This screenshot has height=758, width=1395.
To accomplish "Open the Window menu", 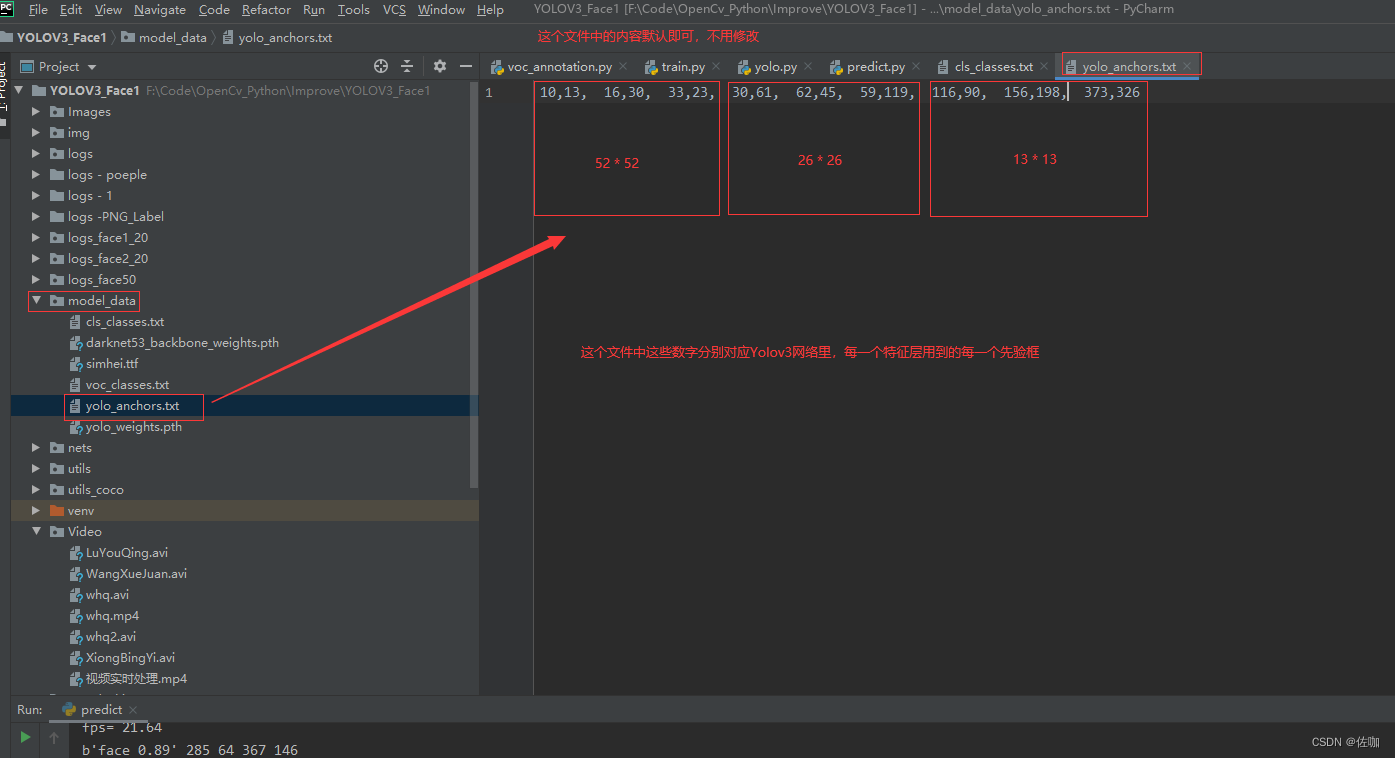I will coord(441,9).
